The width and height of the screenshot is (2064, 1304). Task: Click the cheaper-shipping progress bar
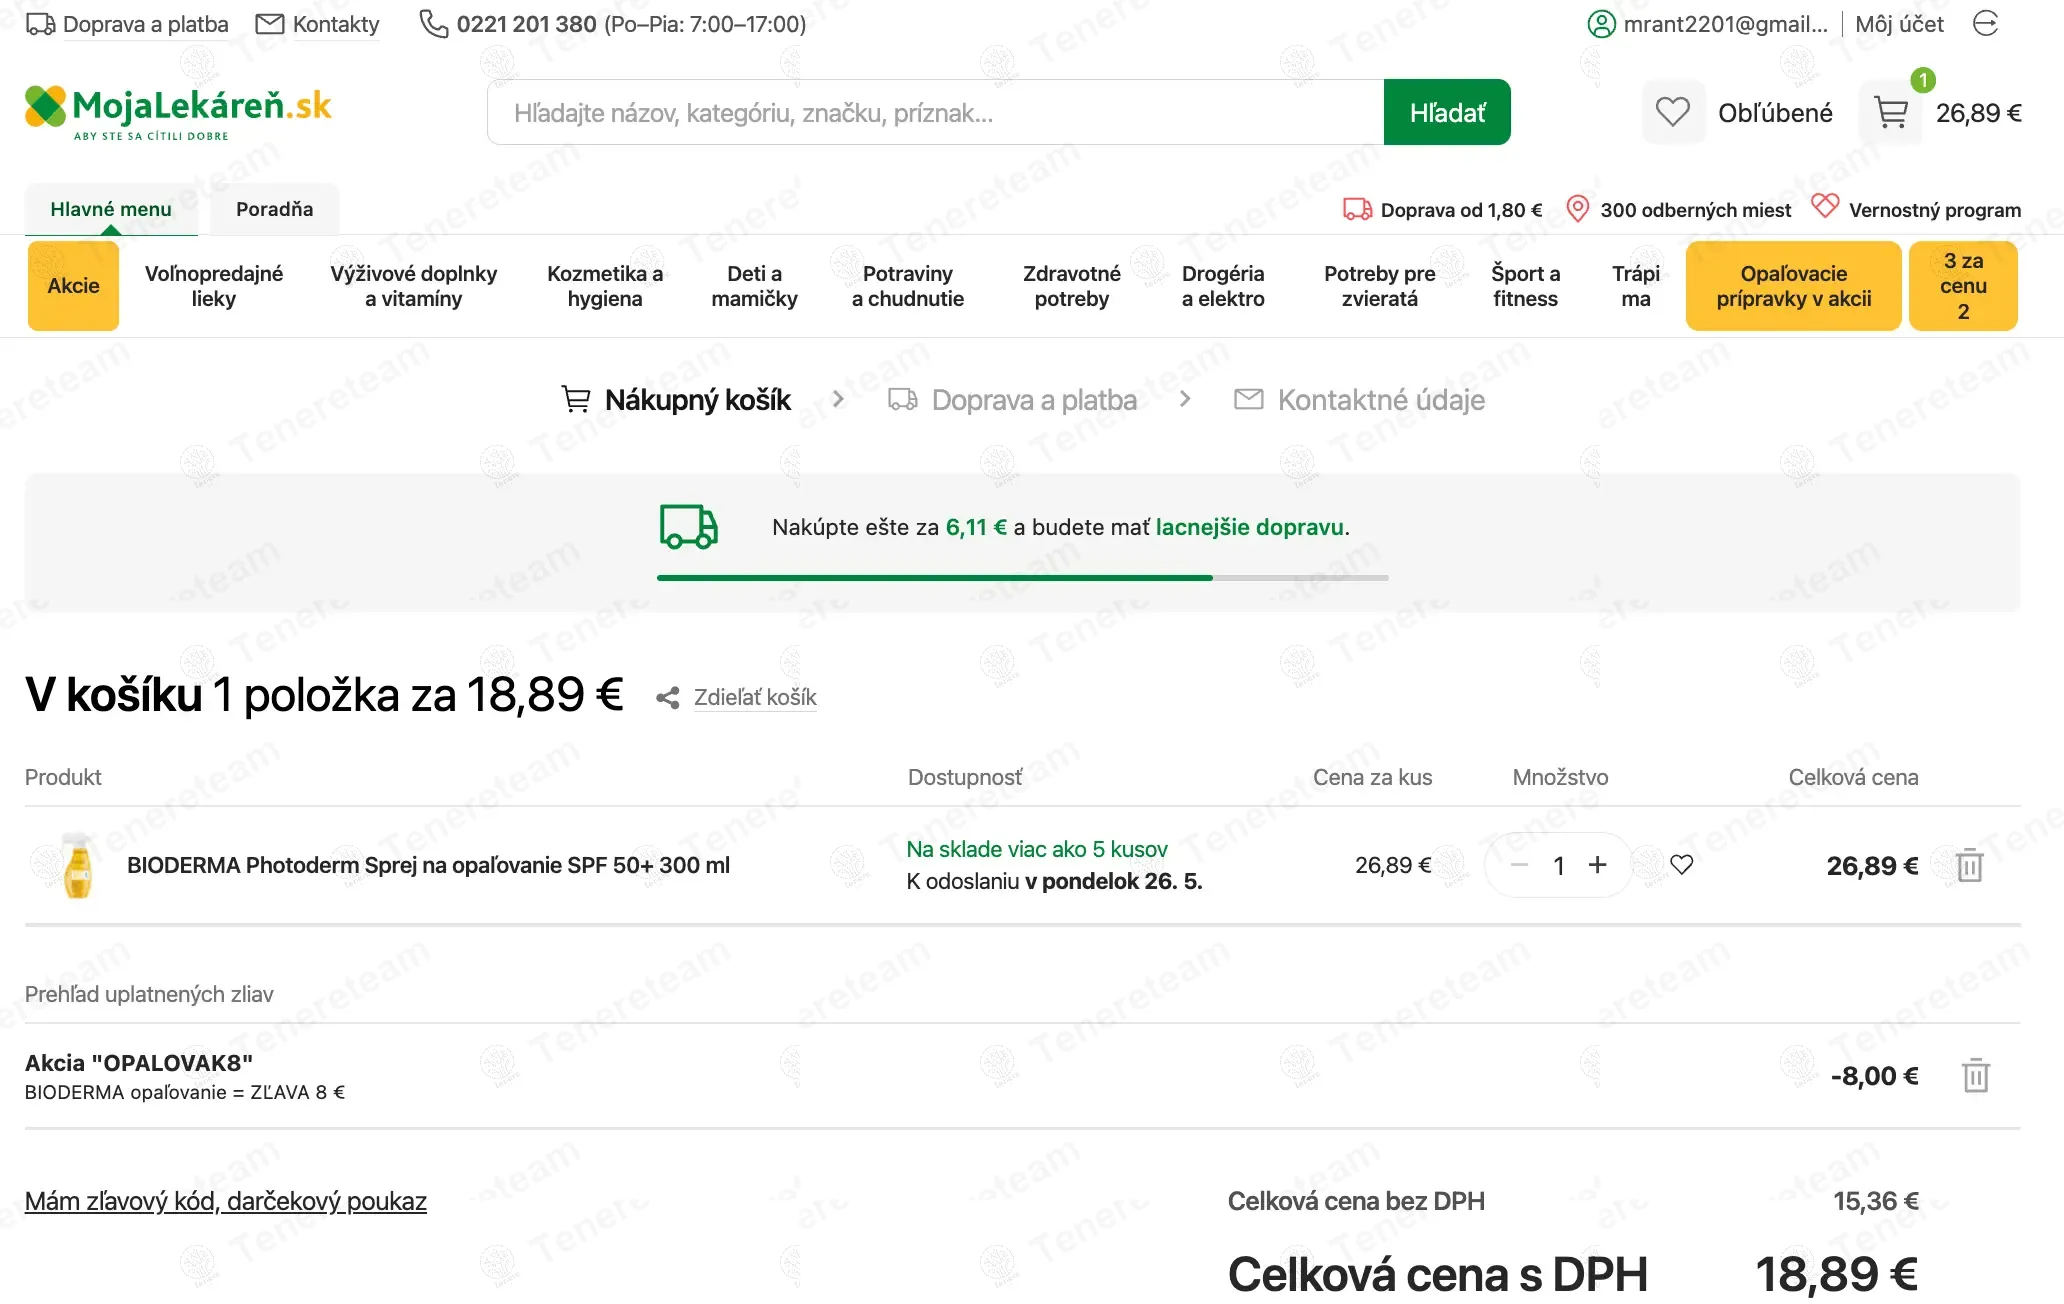click(x=1022, y=578)
